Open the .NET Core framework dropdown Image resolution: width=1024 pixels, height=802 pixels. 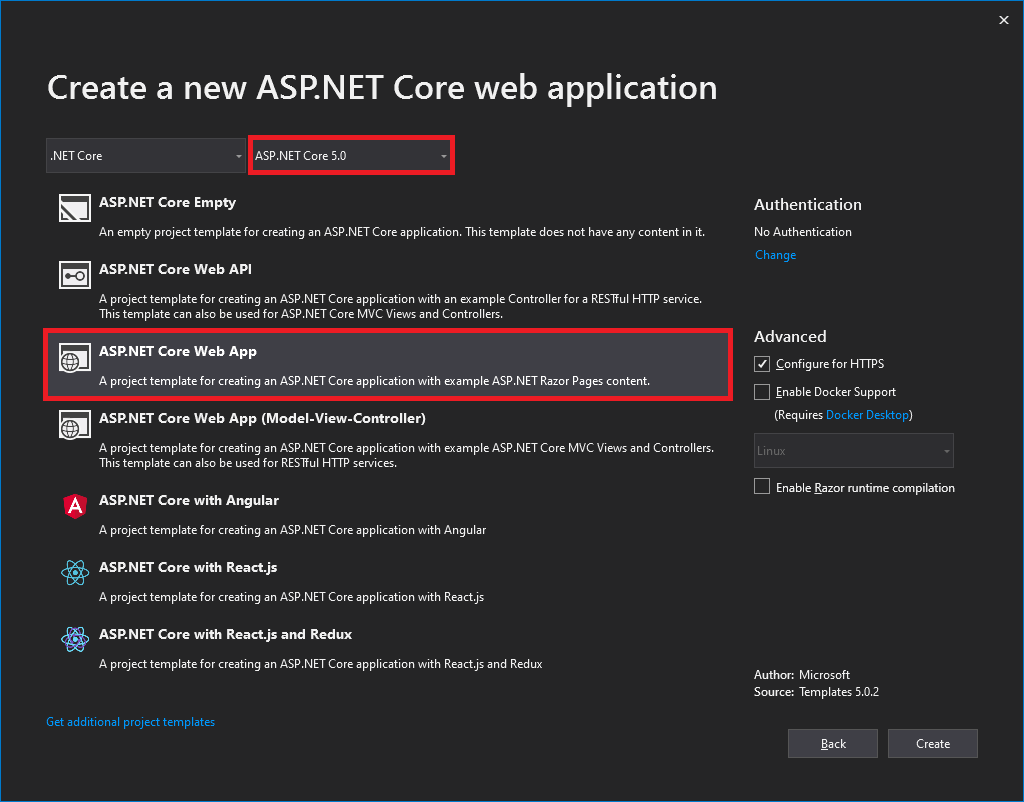click(x=146, y=155)
